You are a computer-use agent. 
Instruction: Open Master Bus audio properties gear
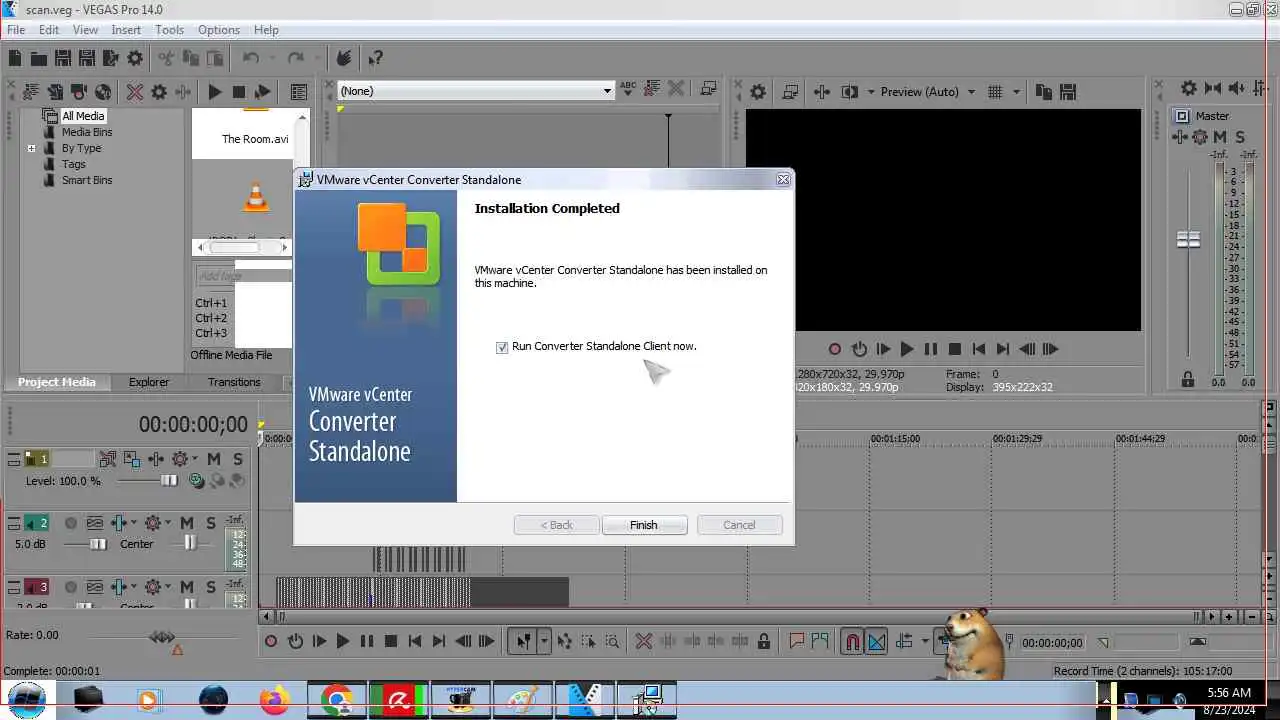click(1189, 89)
